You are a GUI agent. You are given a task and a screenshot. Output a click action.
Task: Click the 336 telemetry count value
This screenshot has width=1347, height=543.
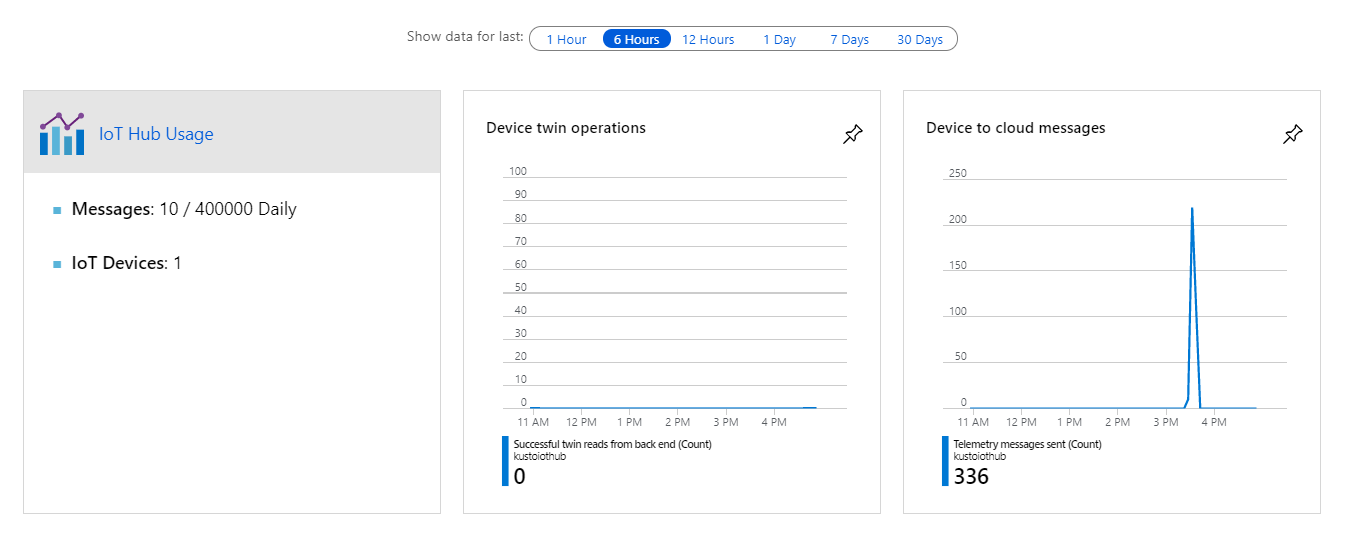tap(971, 477)
